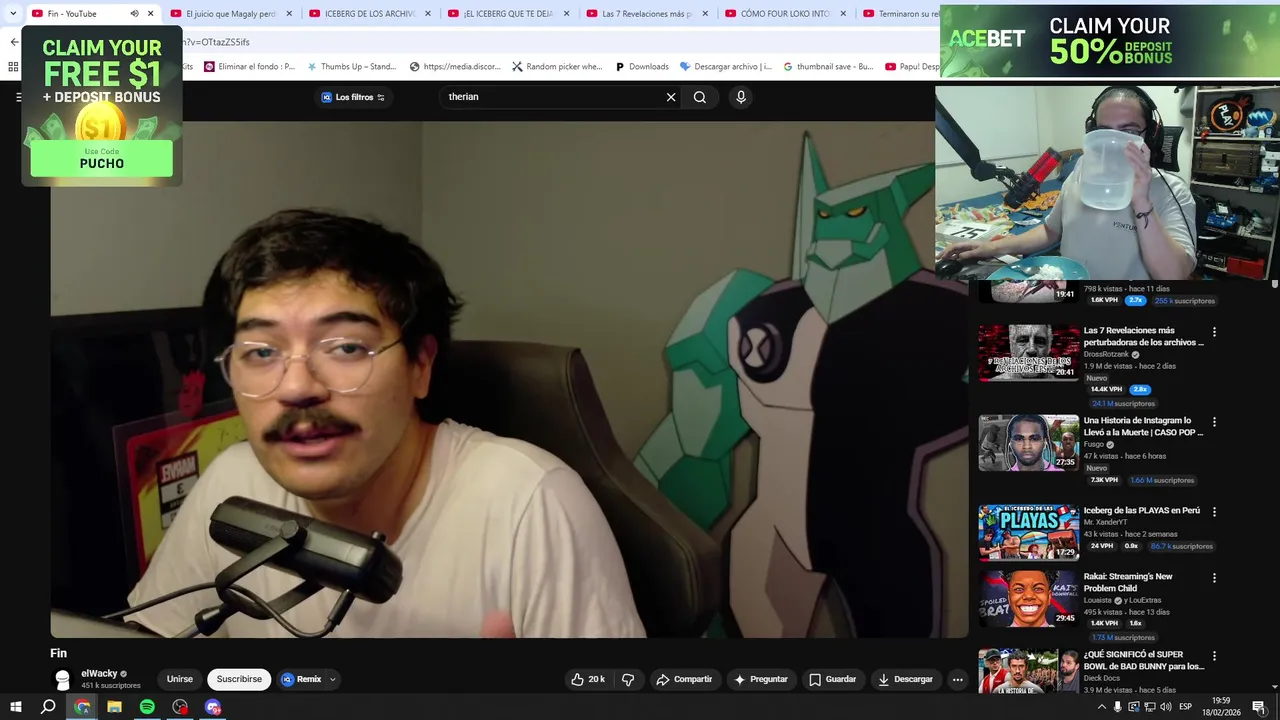Search with the magnifier icon beside 'therian'
The height and width of the screenshot is (720, 1280).
[x=700, y=97]
